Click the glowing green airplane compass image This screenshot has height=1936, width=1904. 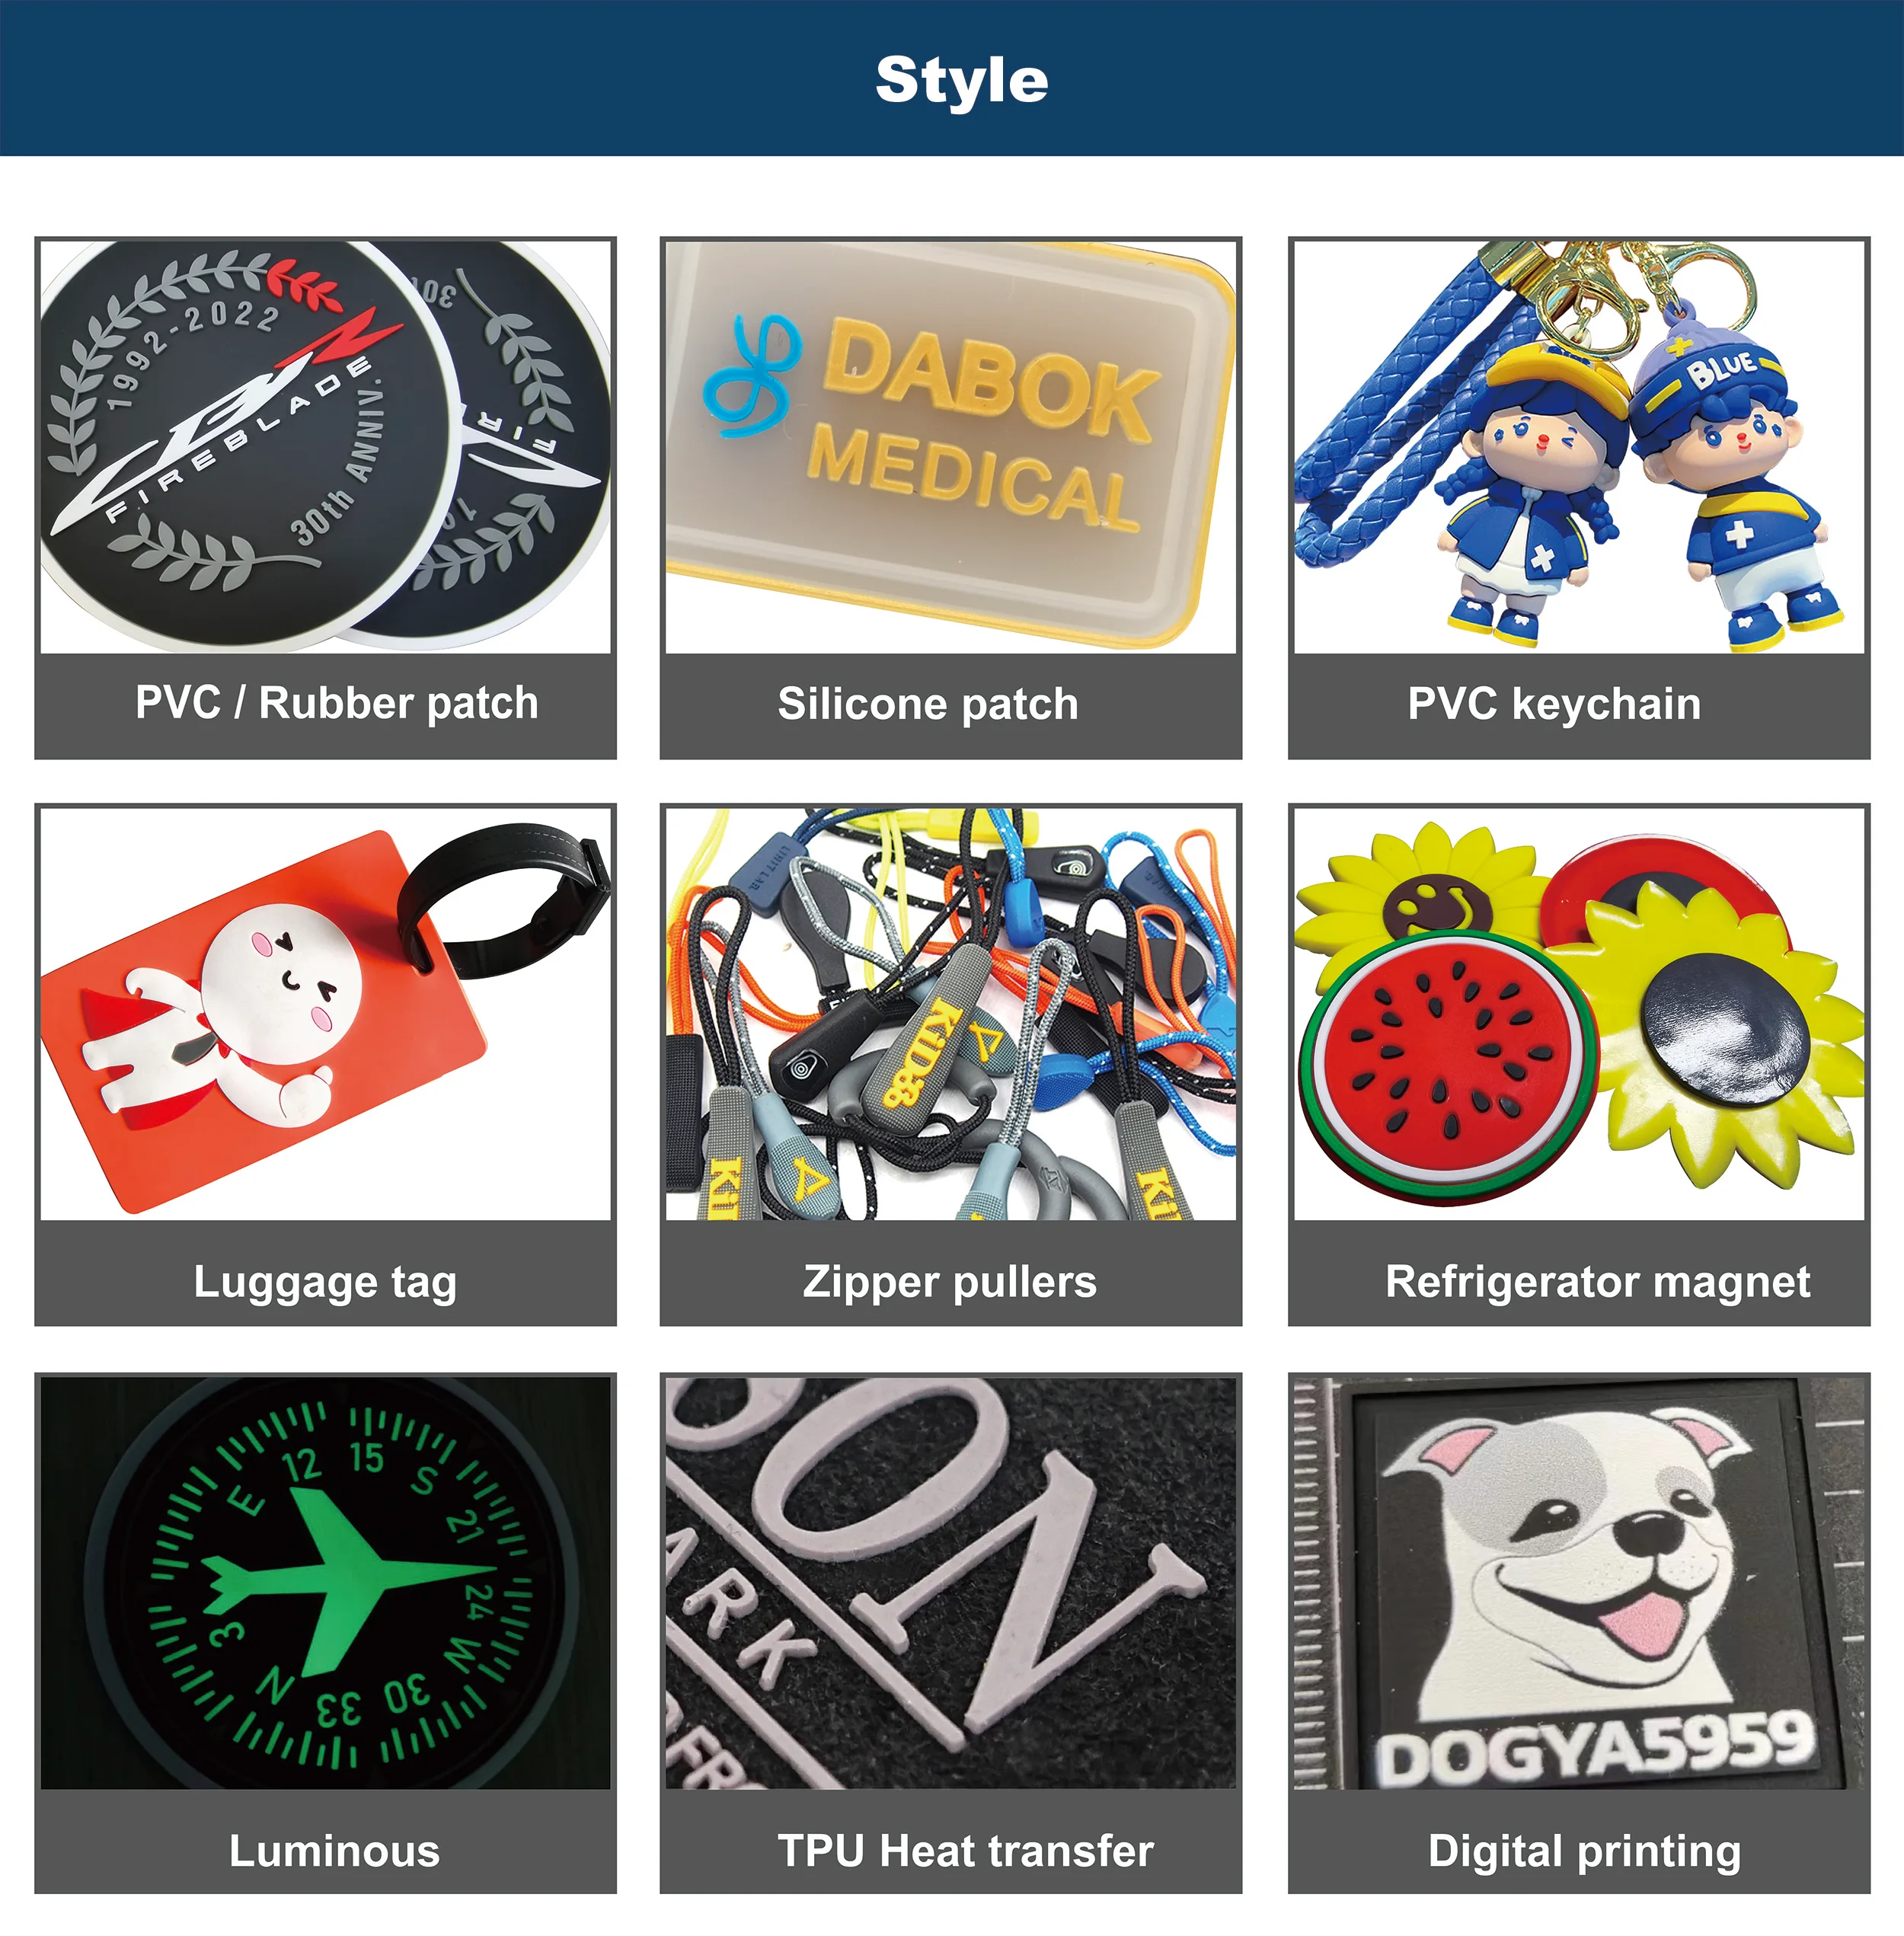coord(325,1583)
